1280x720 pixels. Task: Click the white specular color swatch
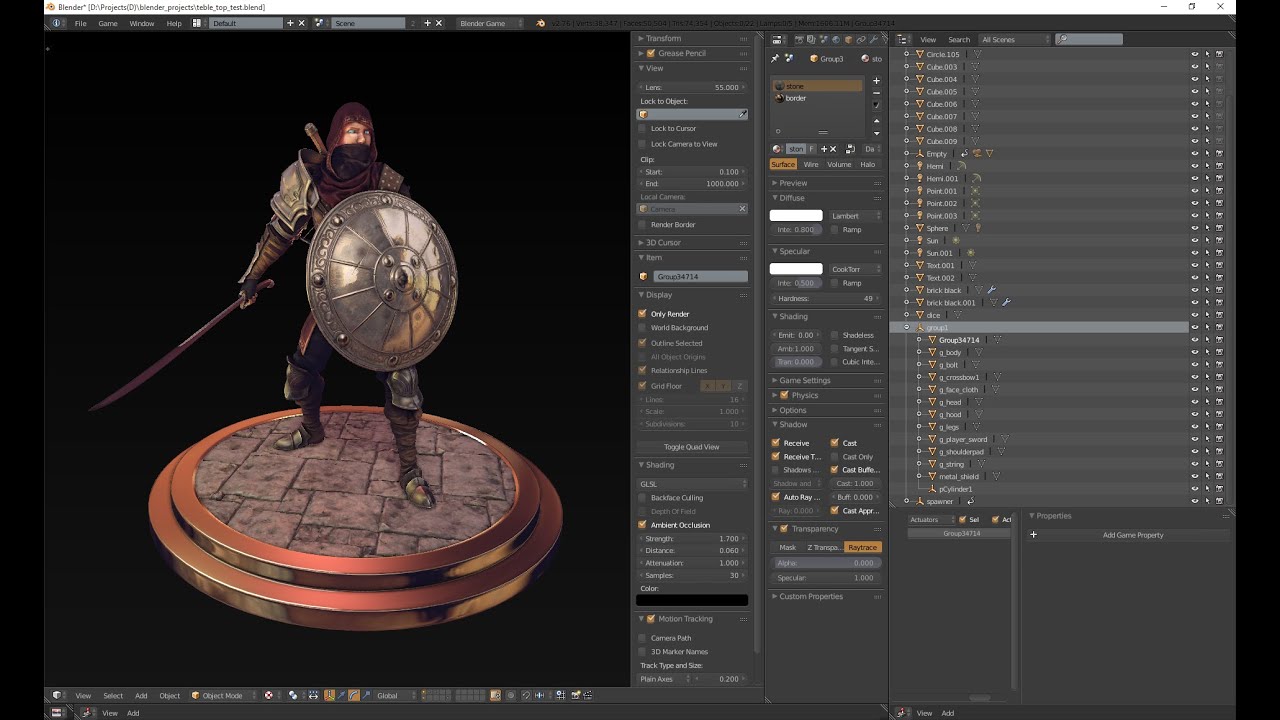coord(796,269)
